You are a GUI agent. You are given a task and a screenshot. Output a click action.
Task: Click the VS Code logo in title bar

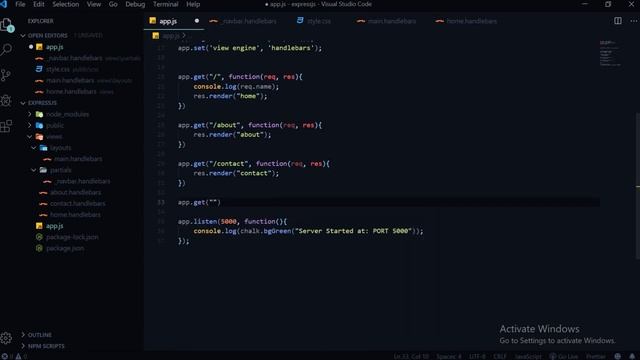click(4, 4)
